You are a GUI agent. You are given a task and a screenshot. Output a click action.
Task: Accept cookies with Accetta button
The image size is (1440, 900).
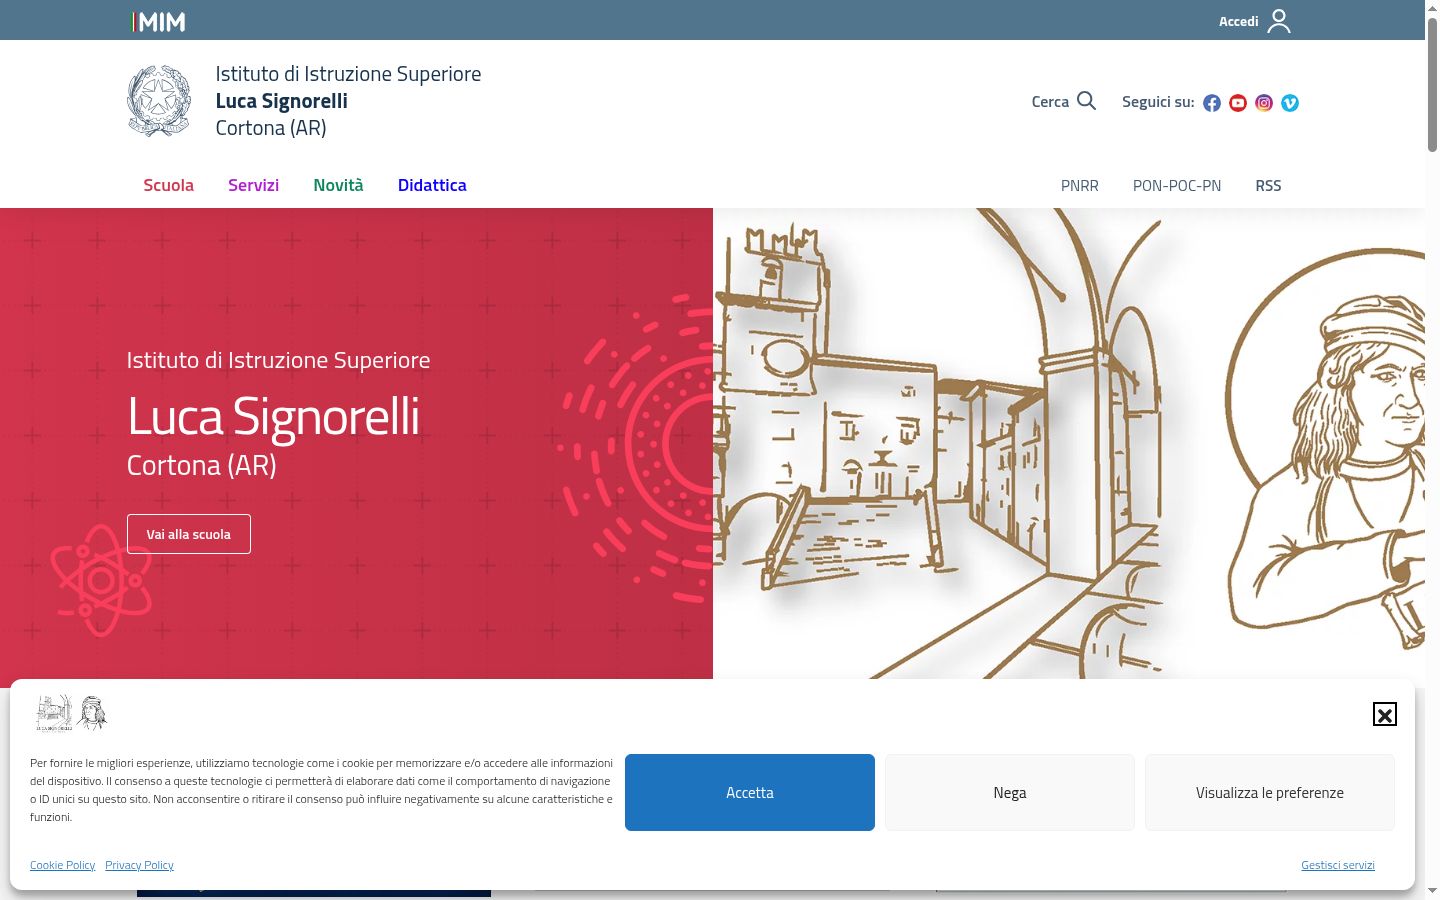tap(750, 792)
